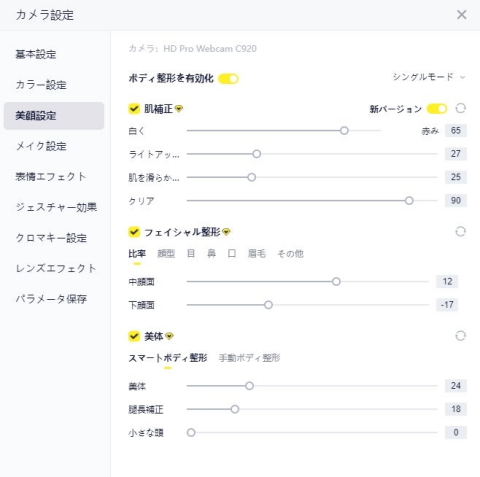Click the 中顔面 value field showing 12
Image resolution: width=480 pixels, height=477 pixels.
447,281
